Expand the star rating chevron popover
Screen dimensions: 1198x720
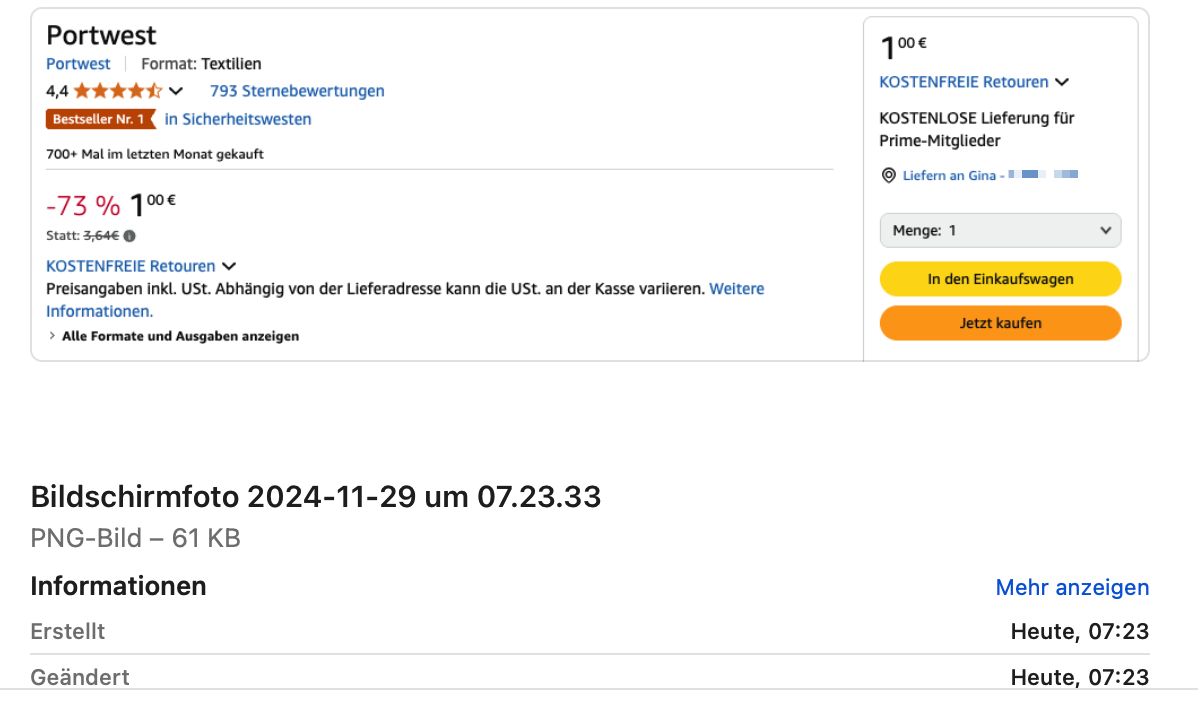[176, 91]
